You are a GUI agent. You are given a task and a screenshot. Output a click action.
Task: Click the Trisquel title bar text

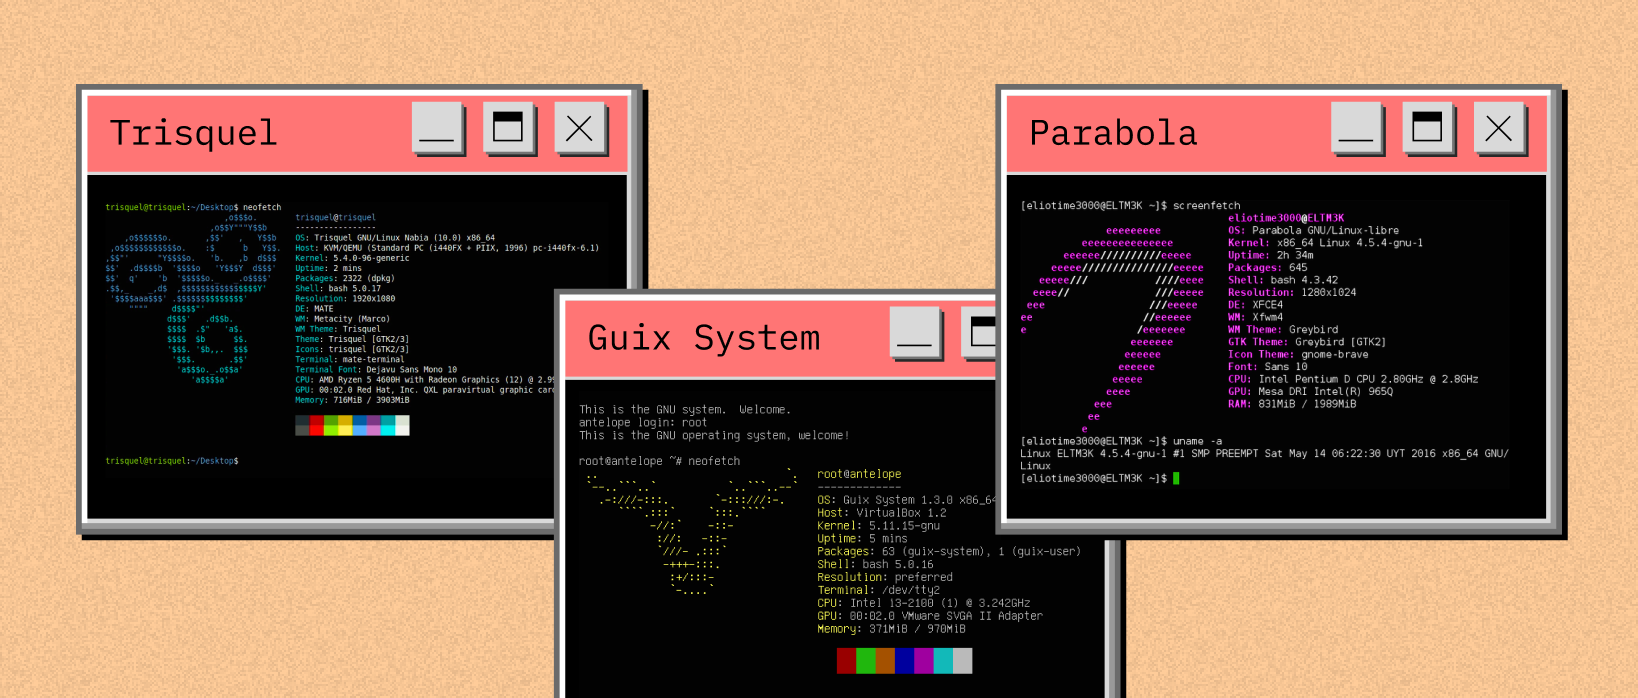193,133
